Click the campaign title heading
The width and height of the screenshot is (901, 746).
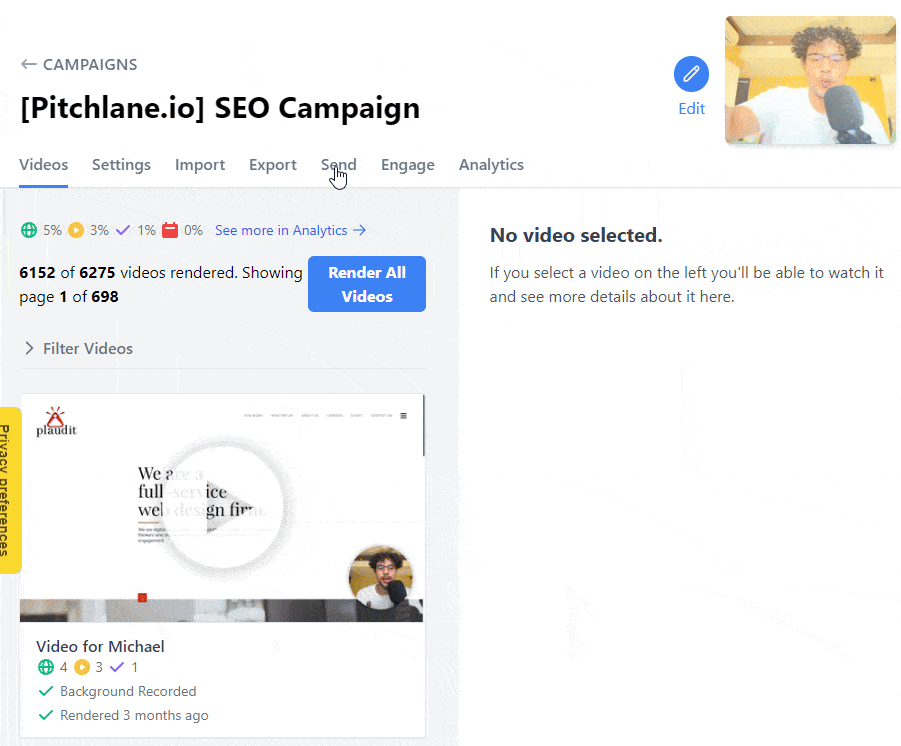(x=220, y=108)
